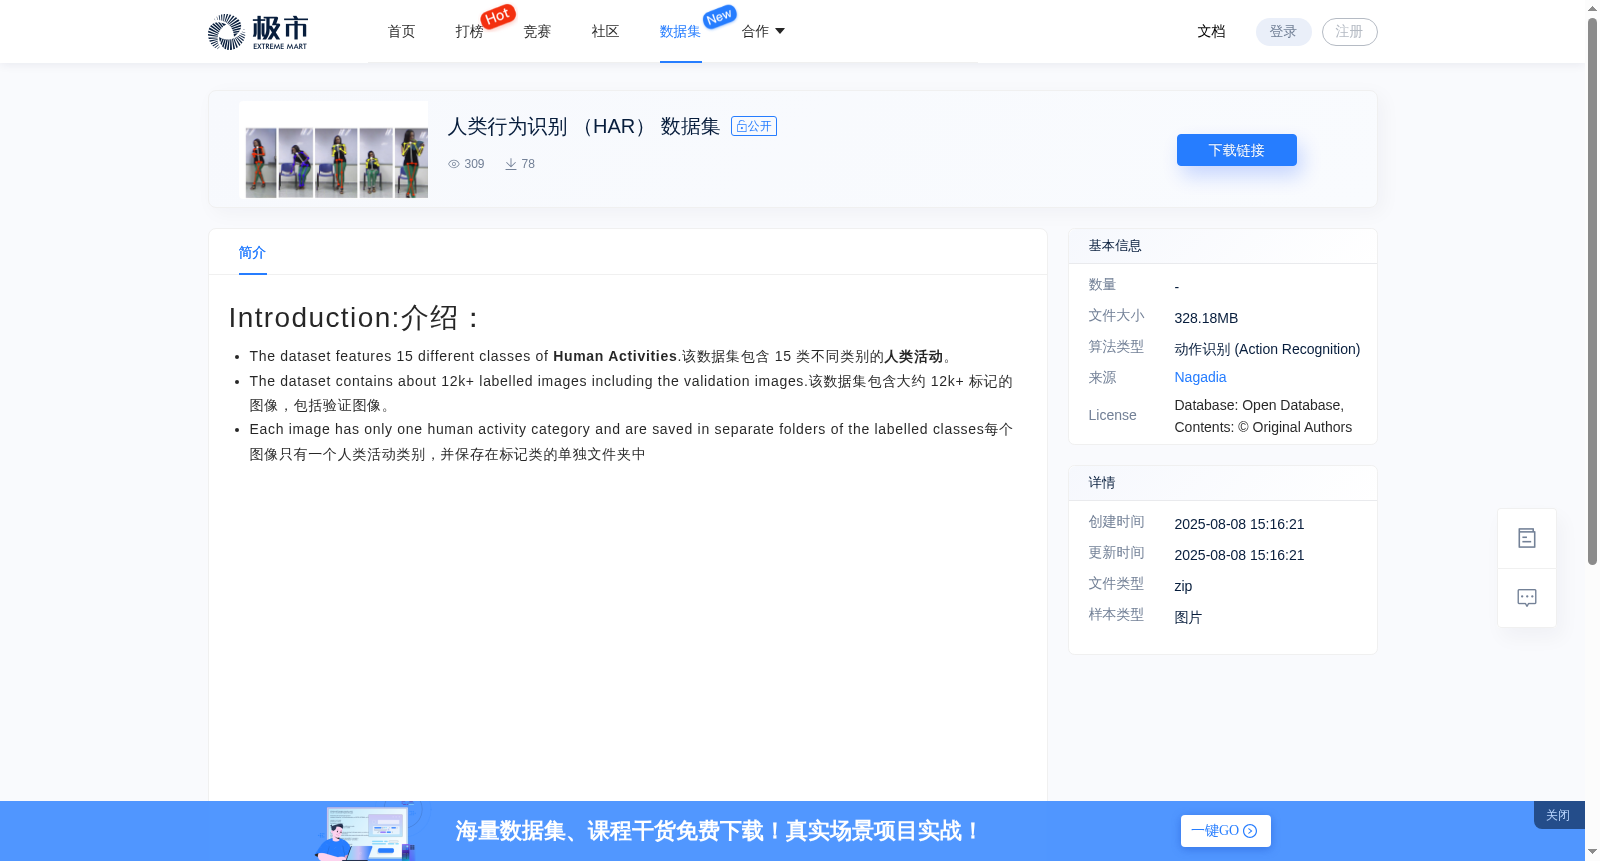Go to 竞赛 competitions page
Screen dimensions: 1600x861
537,32
